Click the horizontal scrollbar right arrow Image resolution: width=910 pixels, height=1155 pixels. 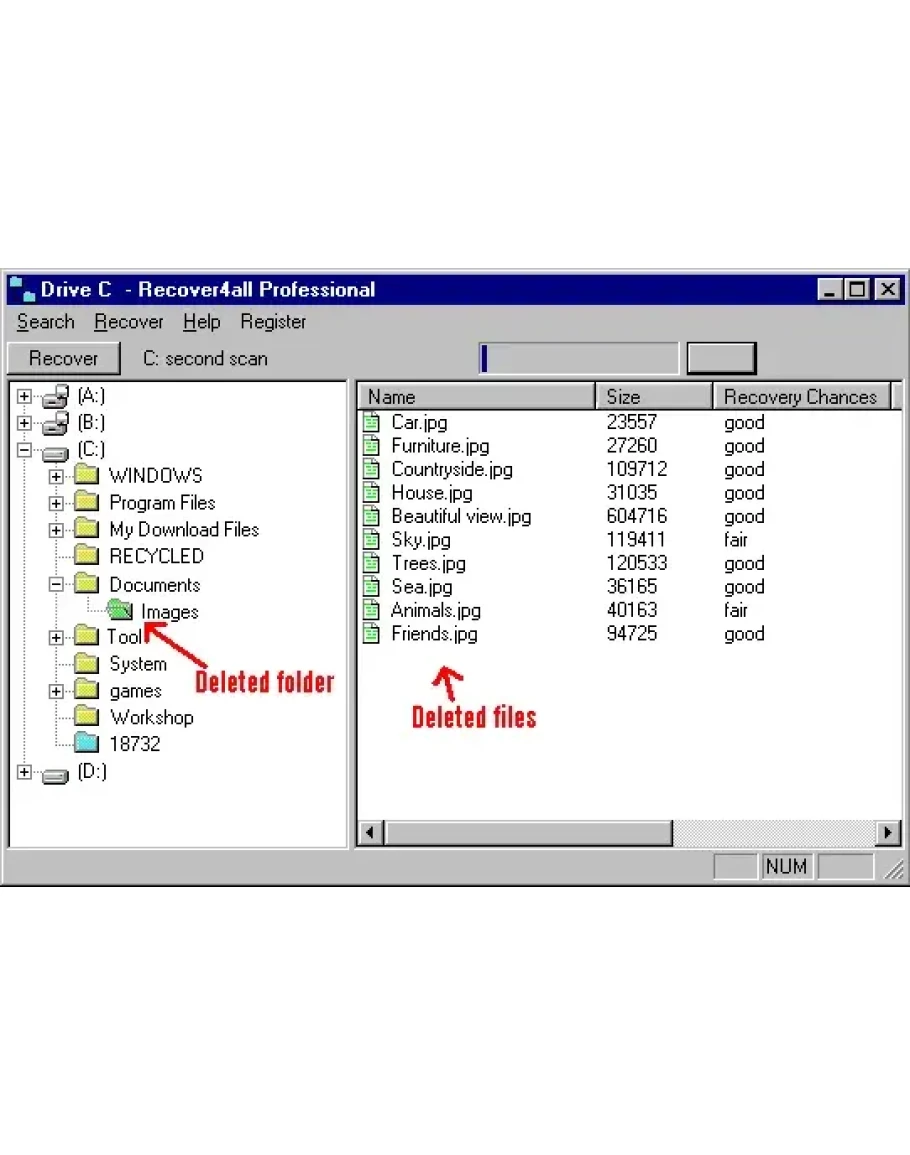pyautogui.click(x=888, y=832)
